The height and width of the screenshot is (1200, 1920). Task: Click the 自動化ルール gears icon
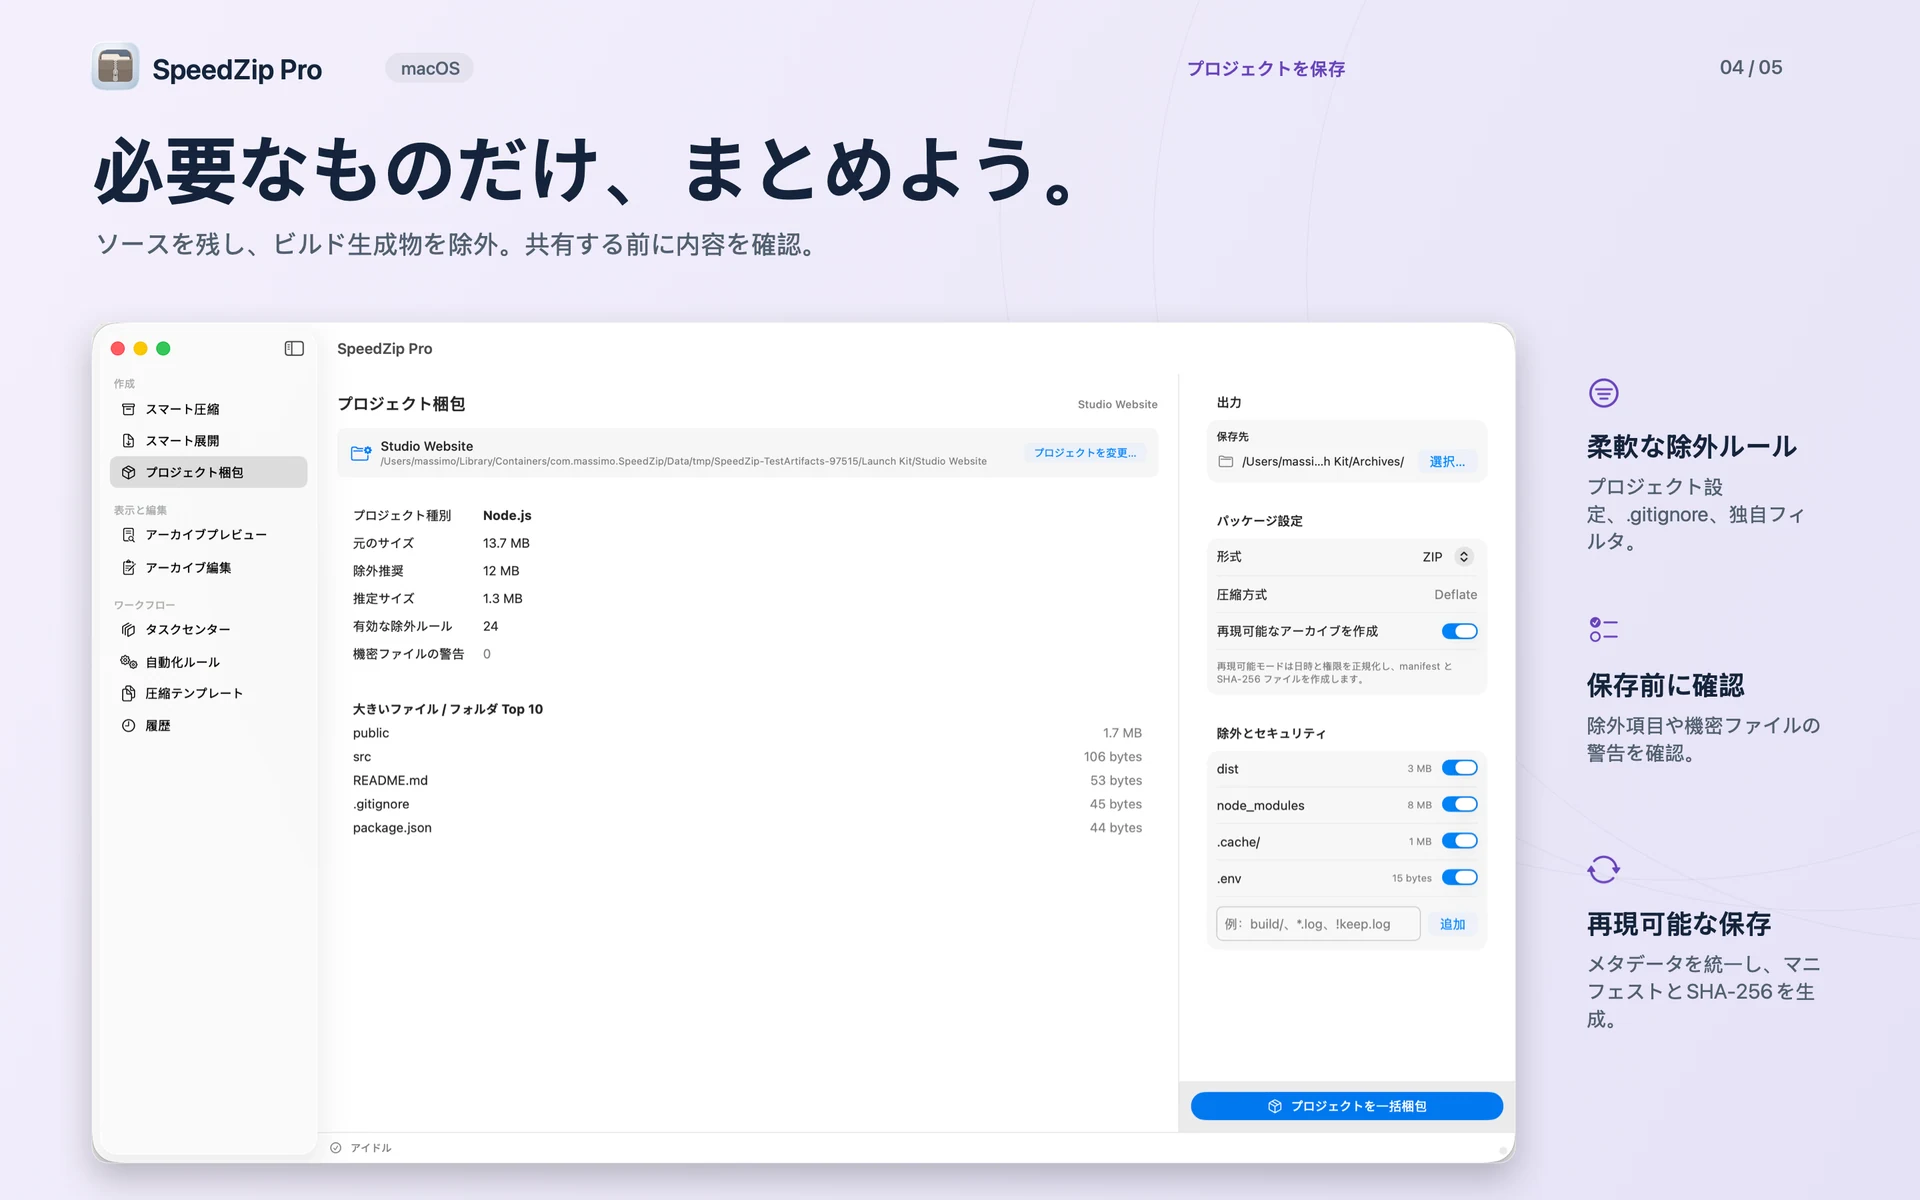coord(128,662)
